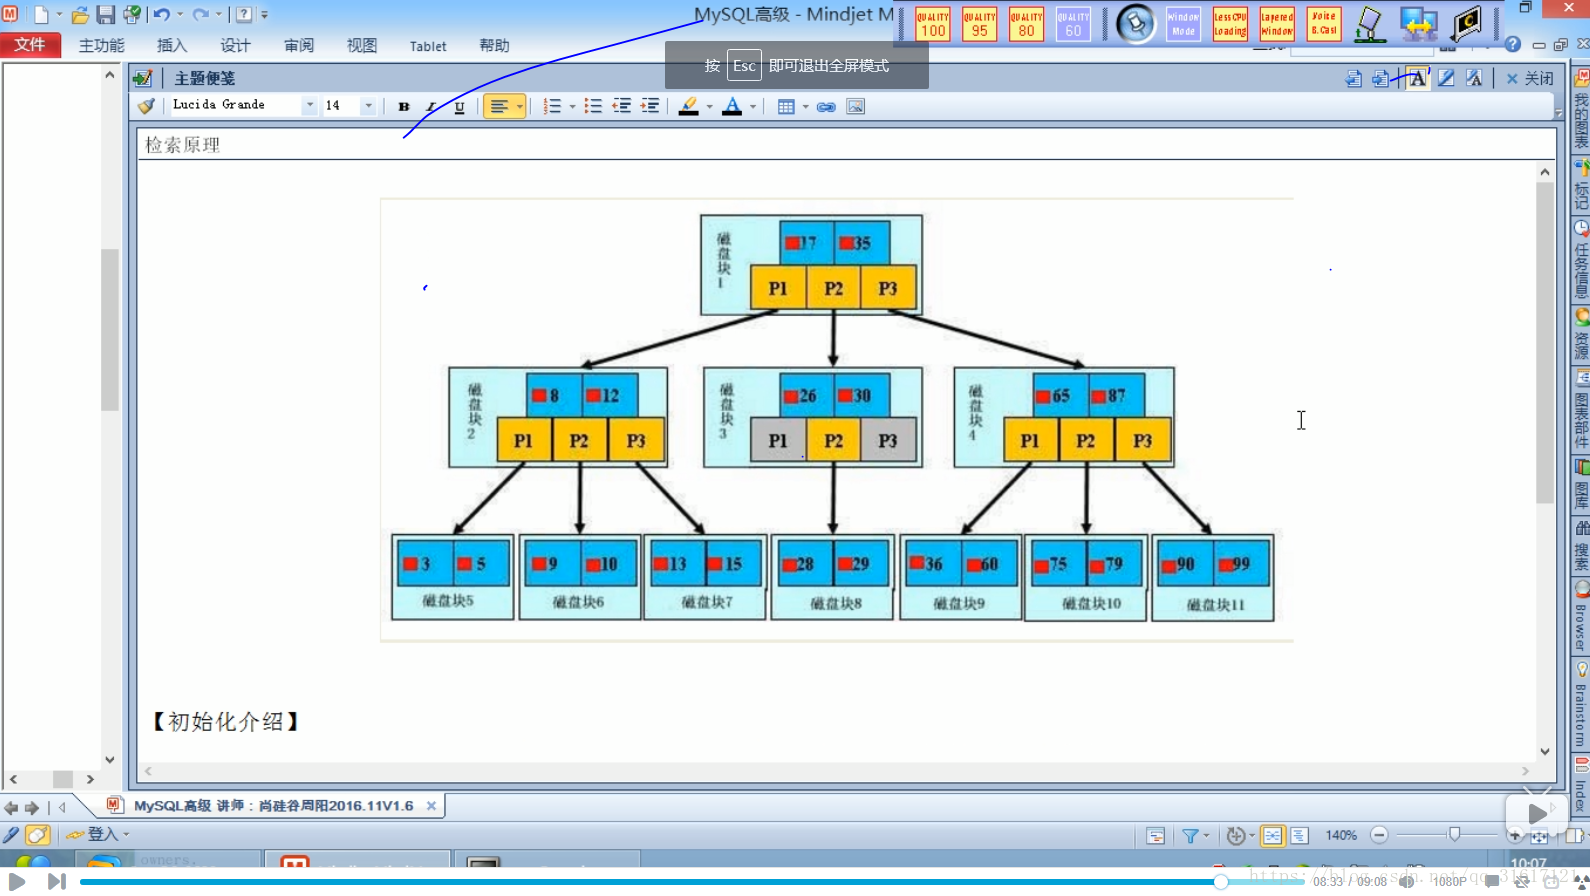Toggle Window Mode in the overlay toolbar

click(1183, 24)
